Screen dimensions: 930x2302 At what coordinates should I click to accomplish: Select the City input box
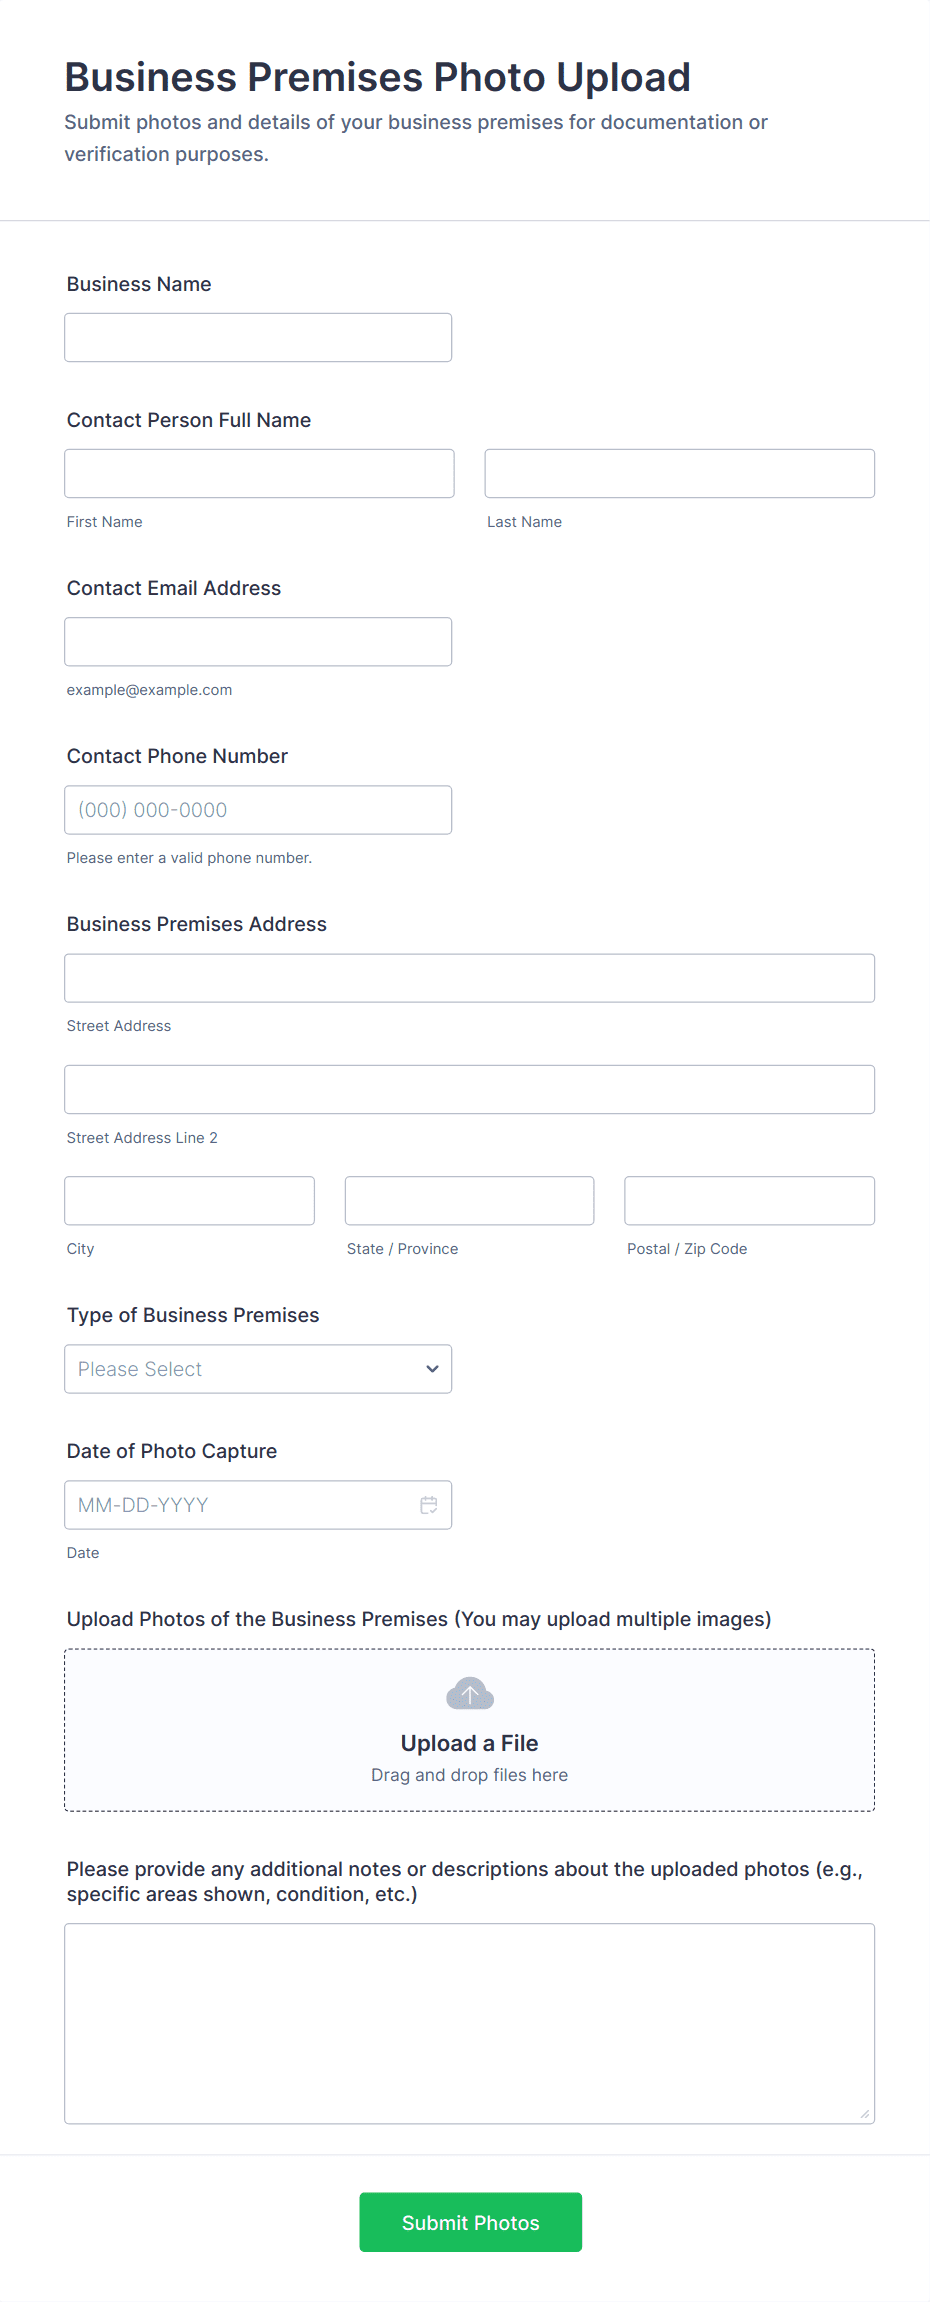189,1201
